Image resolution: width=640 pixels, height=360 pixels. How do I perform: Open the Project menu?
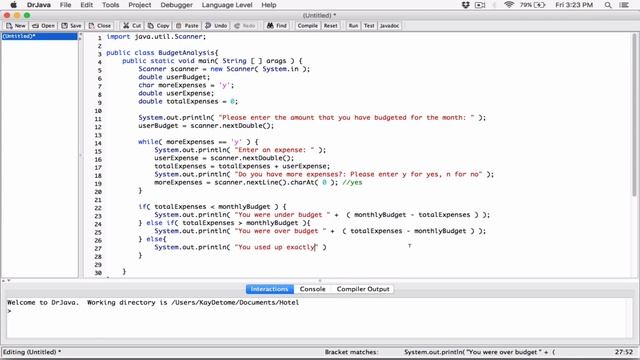click(x=140, y=5)
